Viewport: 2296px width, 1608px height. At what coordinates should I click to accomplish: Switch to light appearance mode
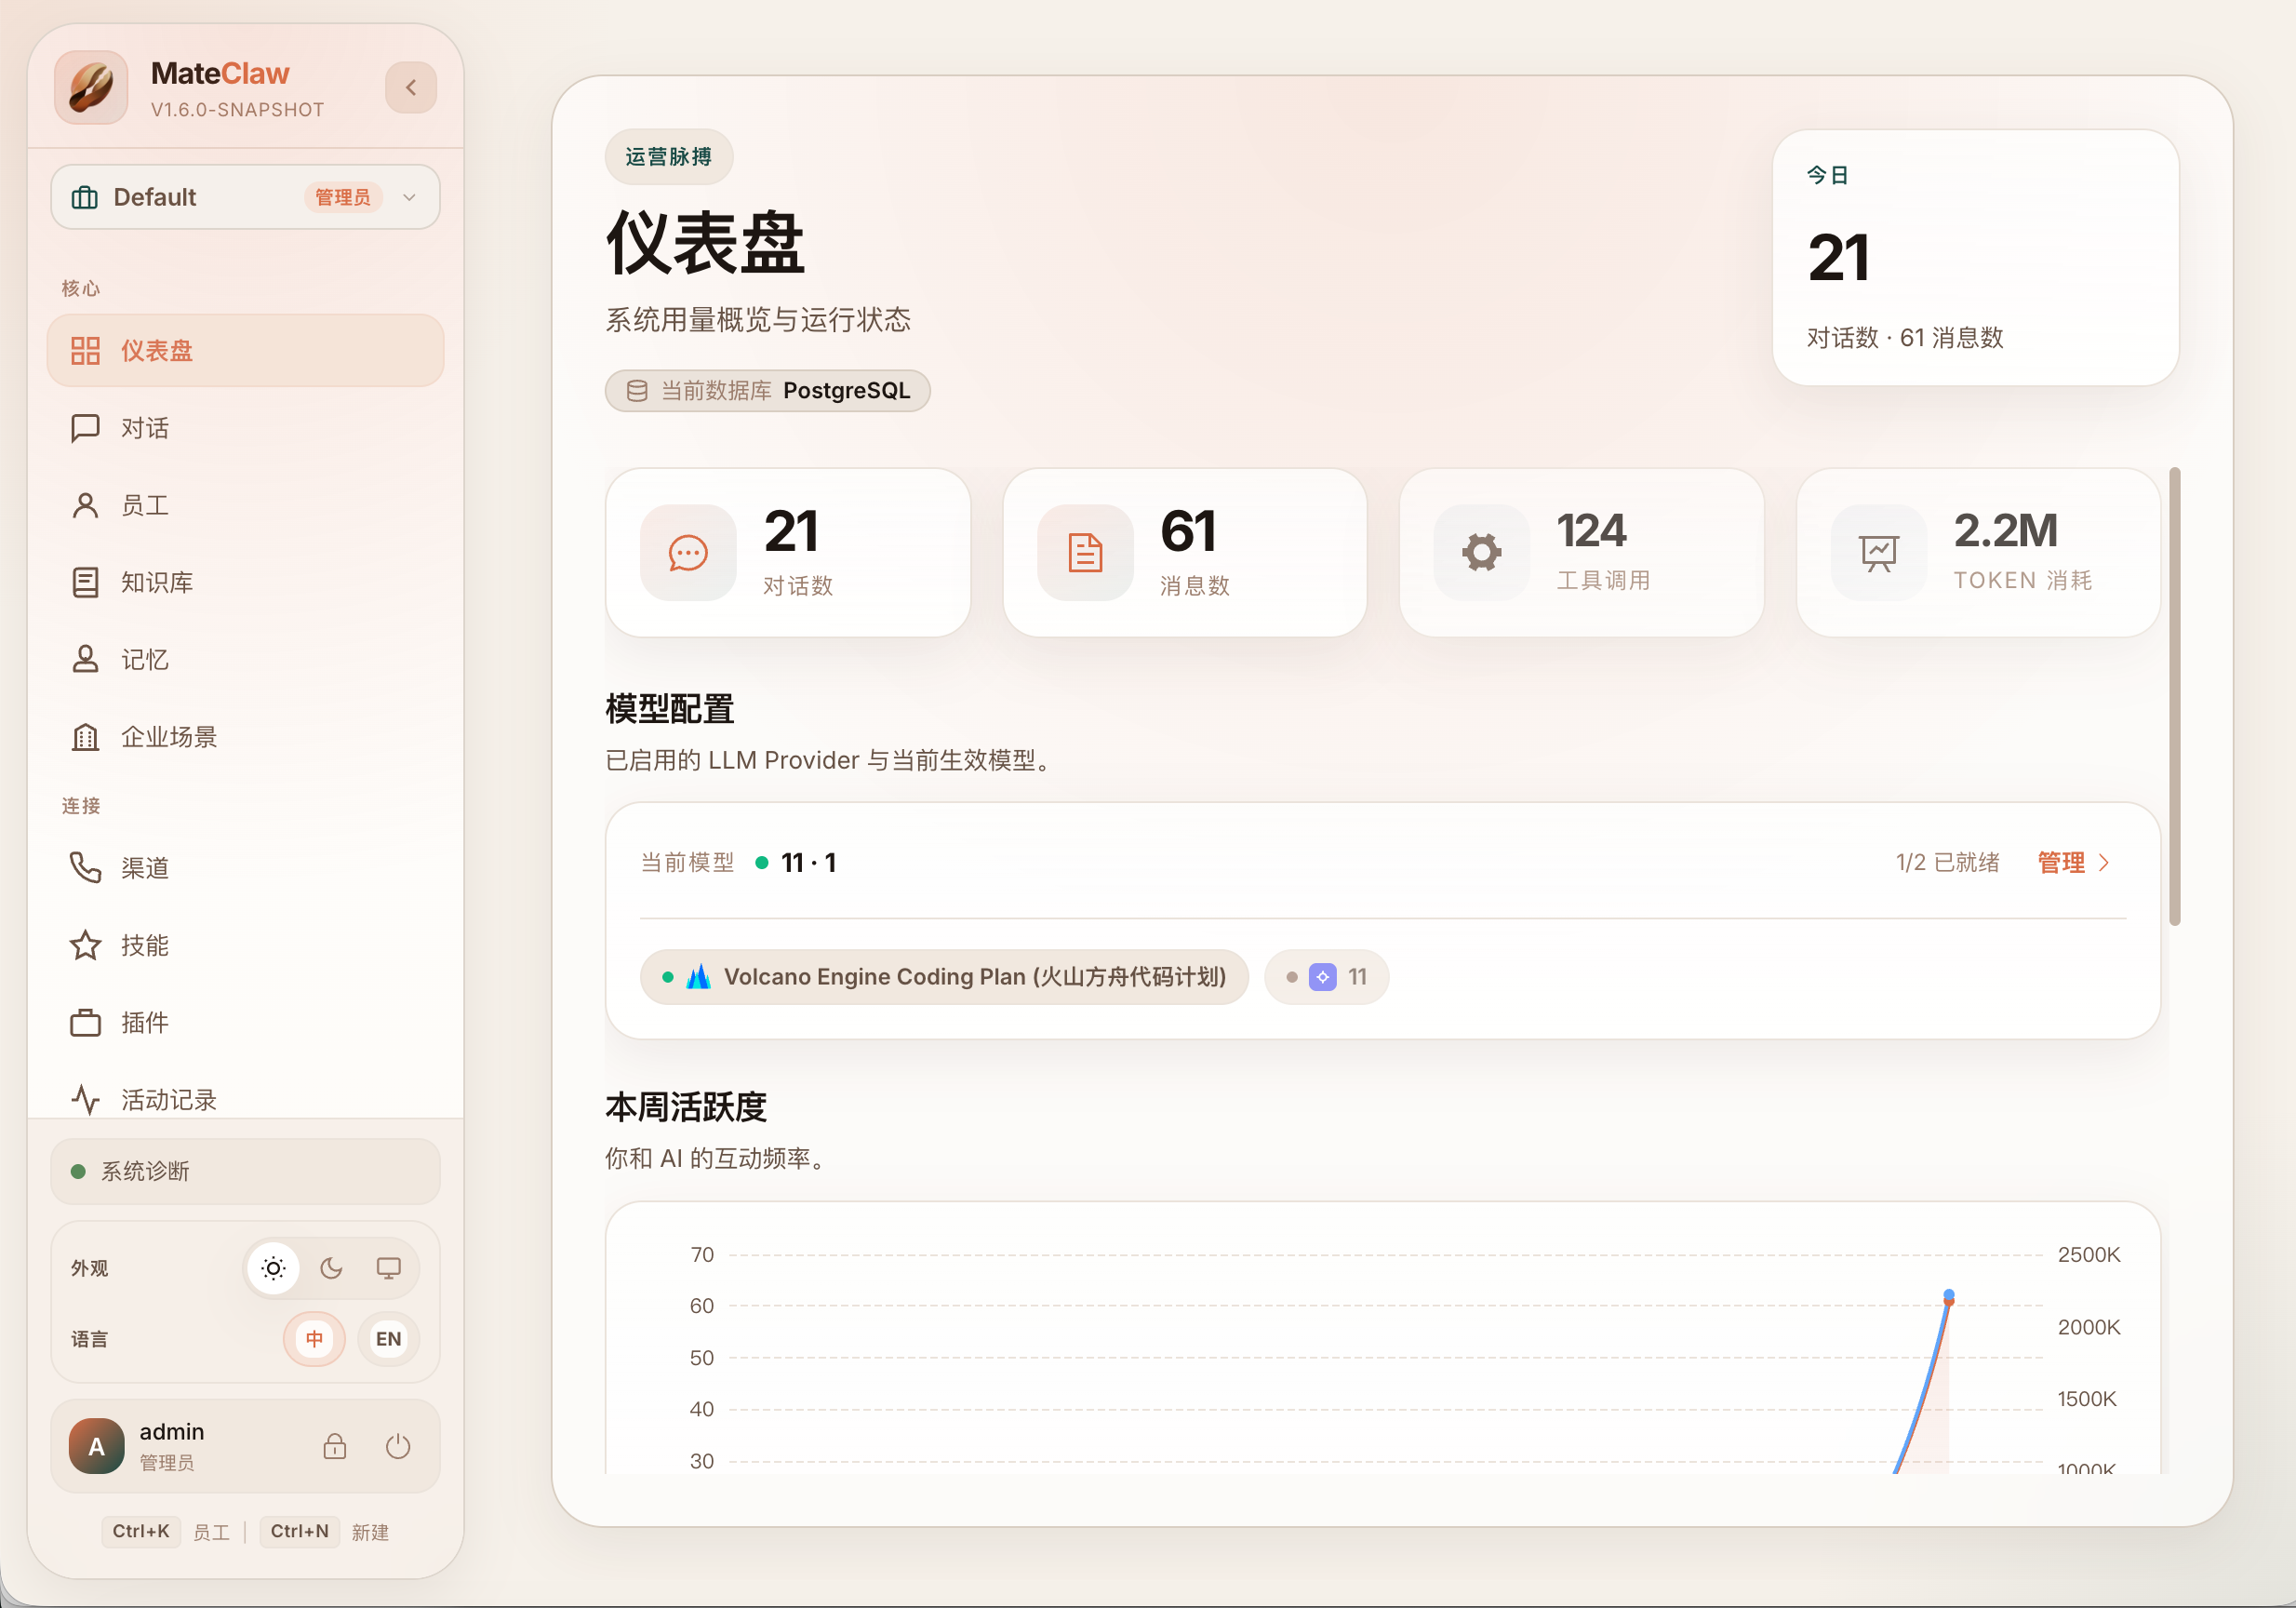(273, 1268)
